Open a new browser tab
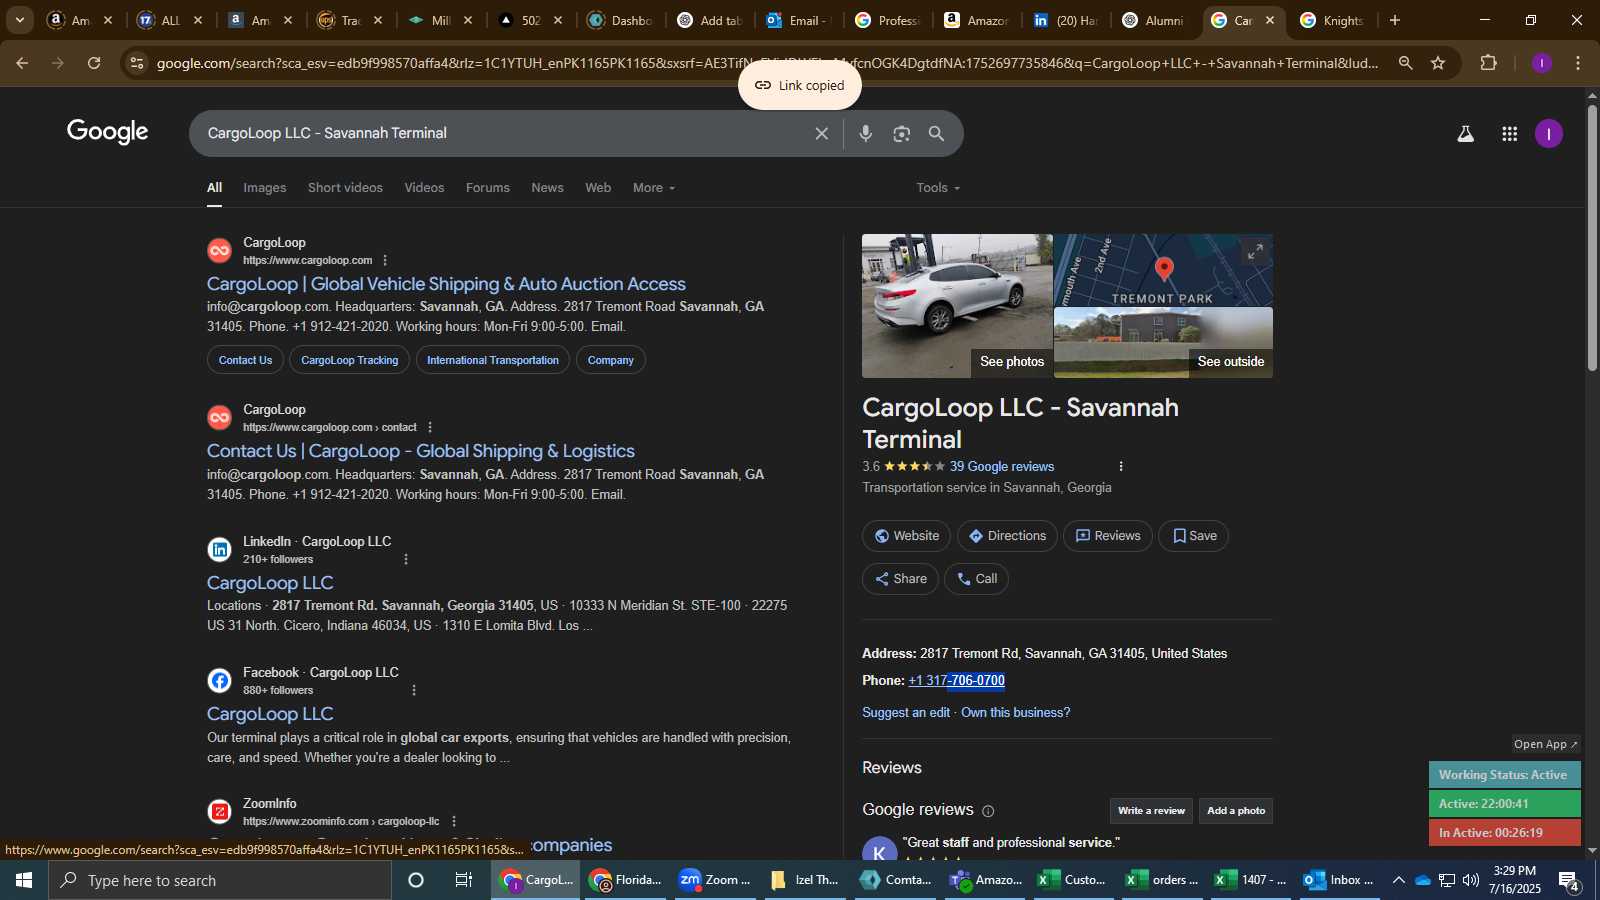 click(x=1395, y=20)
